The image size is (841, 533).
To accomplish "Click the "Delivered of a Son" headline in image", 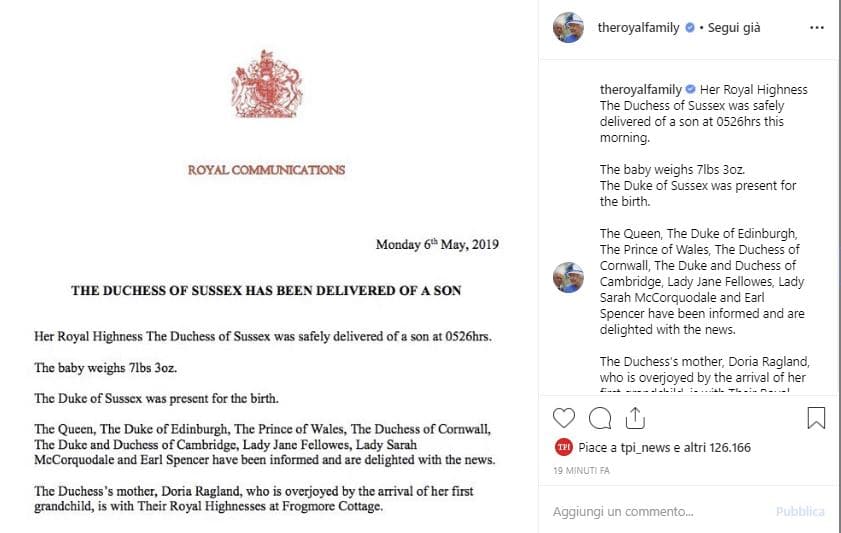I will (266, 290).
